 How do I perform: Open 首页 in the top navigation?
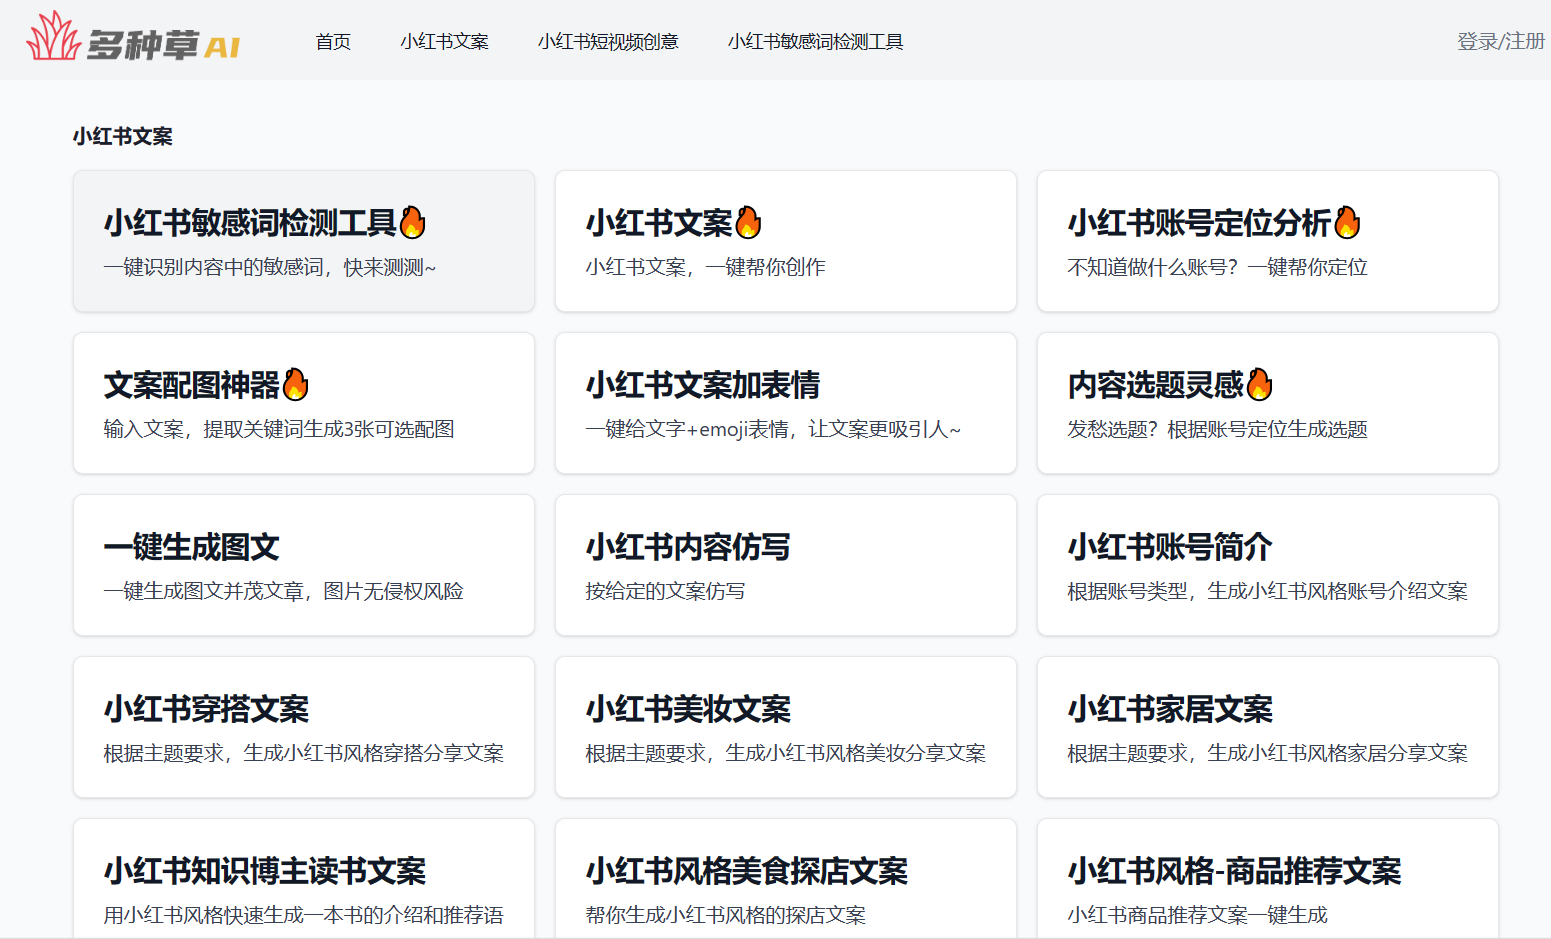(x=333, y=42)
